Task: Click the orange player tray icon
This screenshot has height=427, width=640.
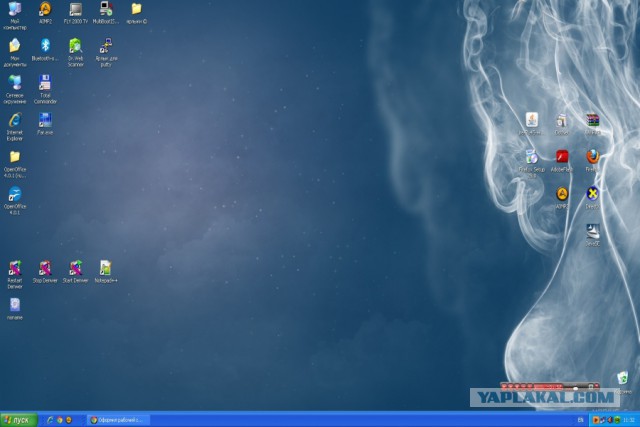Action: (x=596, y=420)
